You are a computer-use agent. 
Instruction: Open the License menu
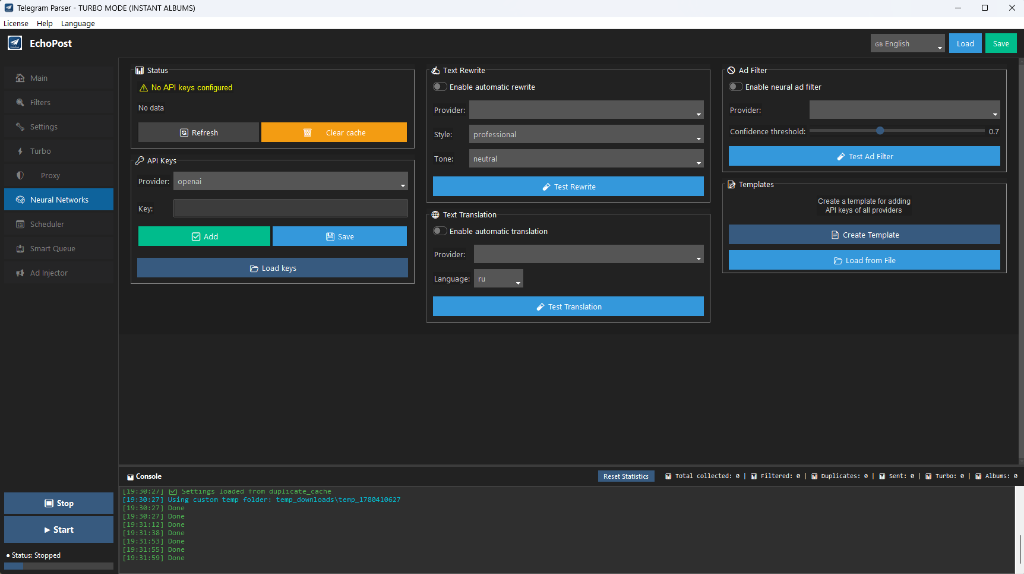coord(16,24)
